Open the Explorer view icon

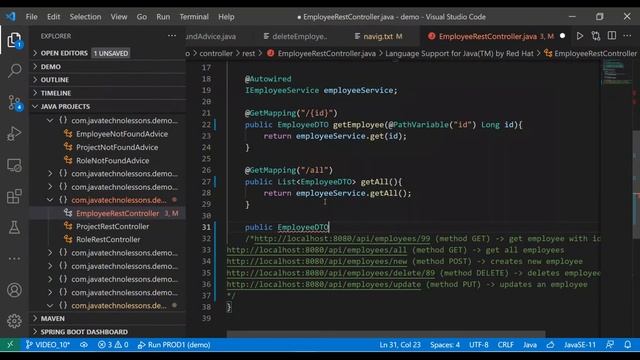[14, 40]
